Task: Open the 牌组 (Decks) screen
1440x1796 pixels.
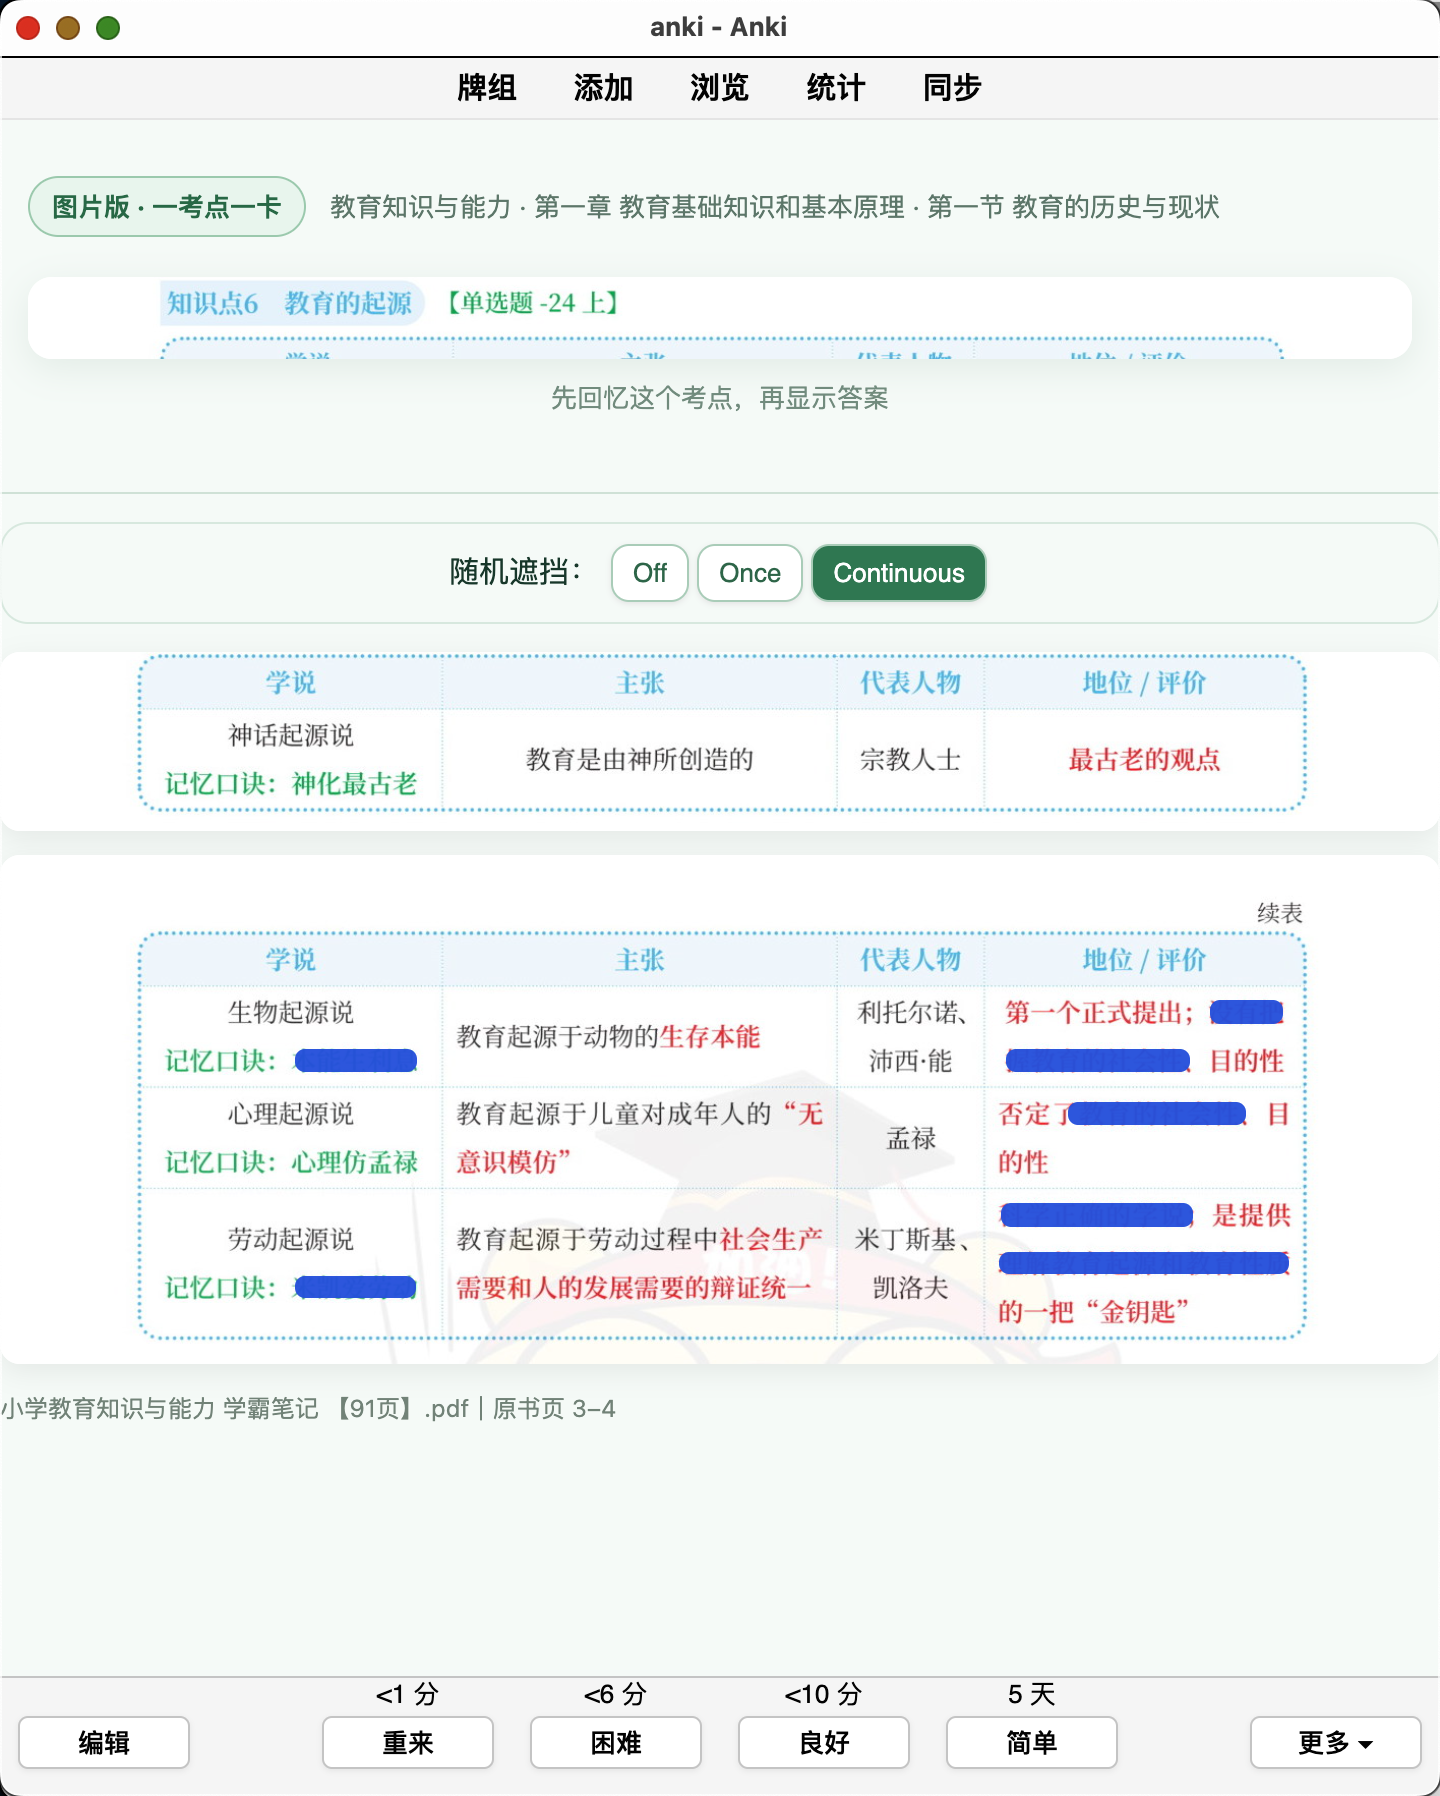Action: point(487,88)
